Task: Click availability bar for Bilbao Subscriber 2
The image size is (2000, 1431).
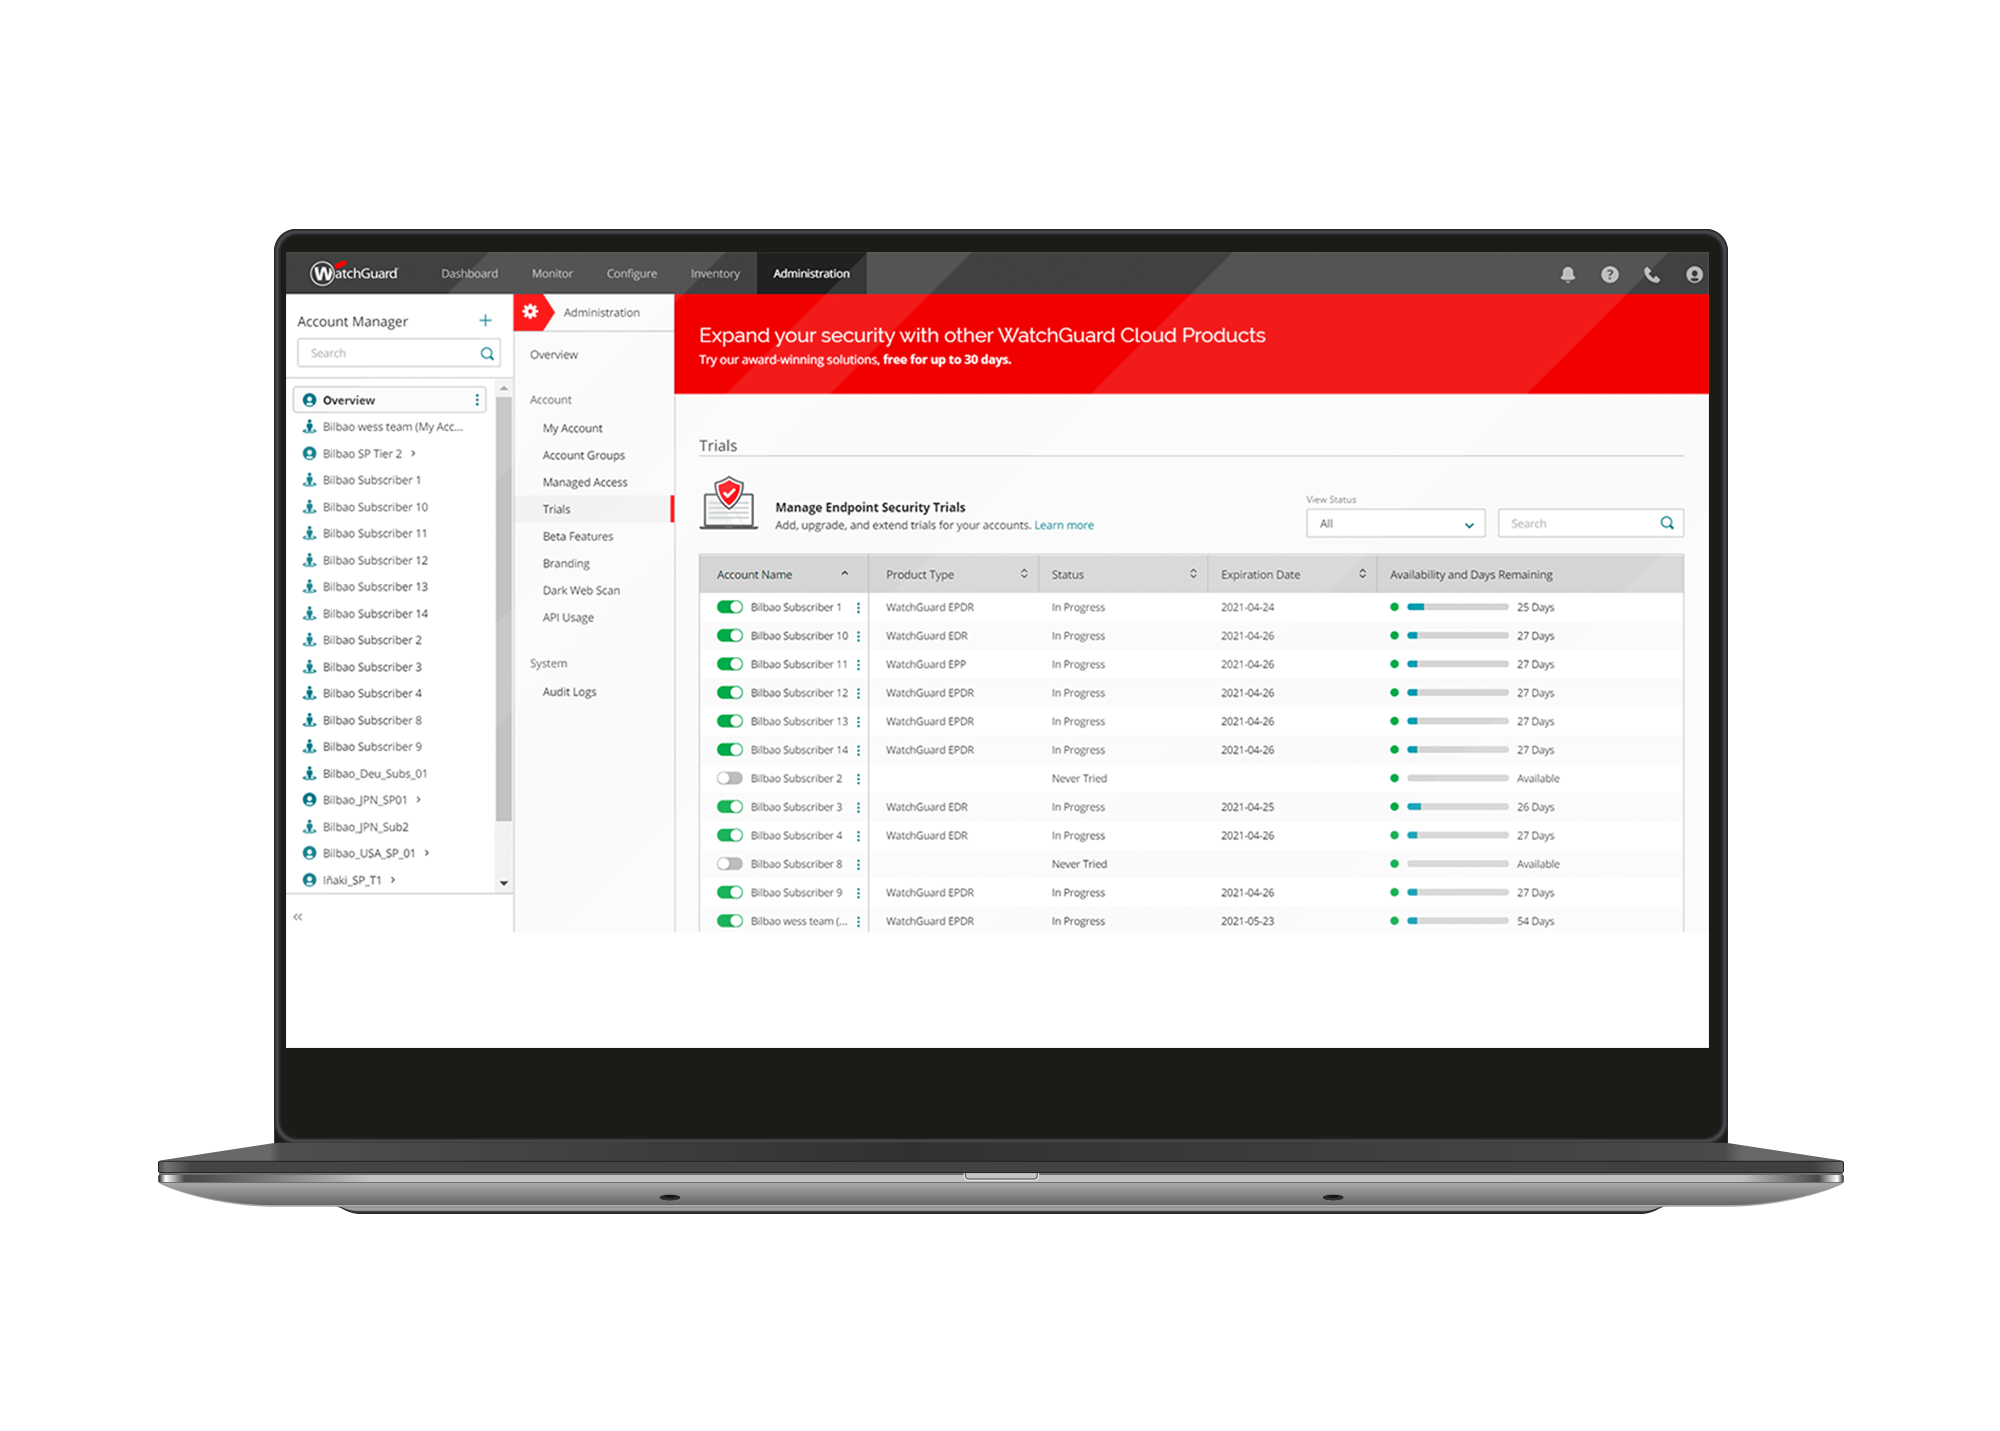Action: 1458,778
